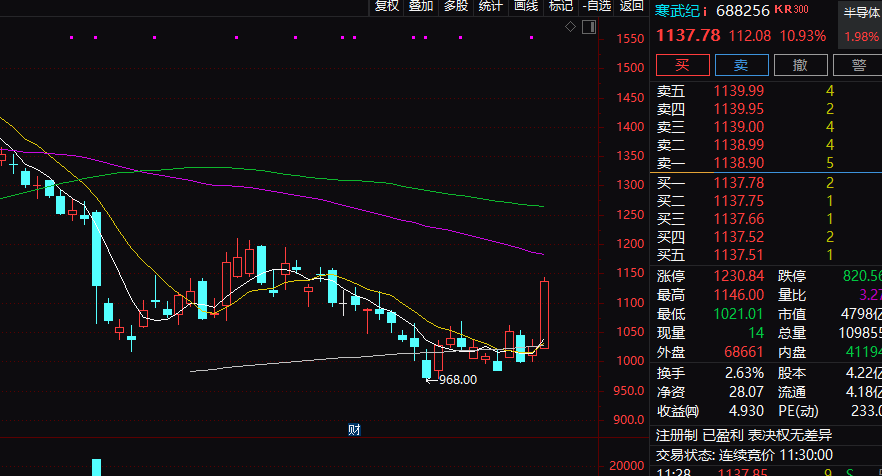
Task: Click the 卖 sell button
Action: tap(741, 65)
